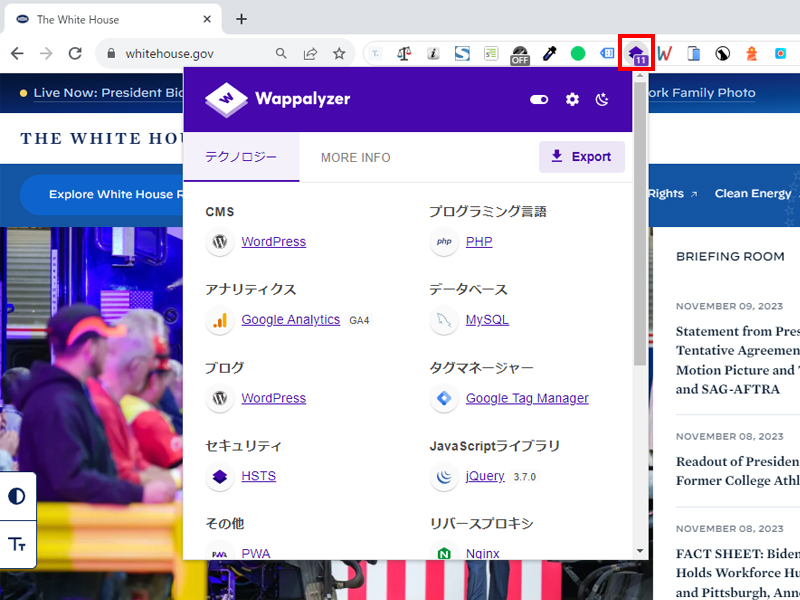Viewport: 800px width, 600px height.
Task: Click the GA4 version label
Action: (359, 320)
